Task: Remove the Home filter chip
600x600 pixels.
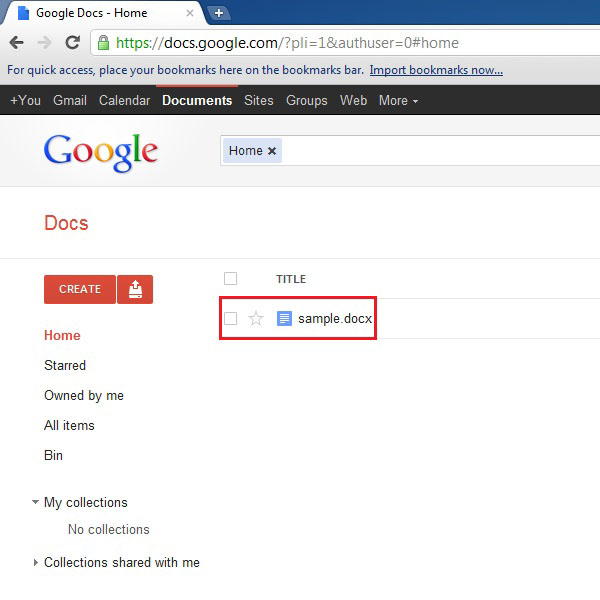Action: tap(272, 151)
